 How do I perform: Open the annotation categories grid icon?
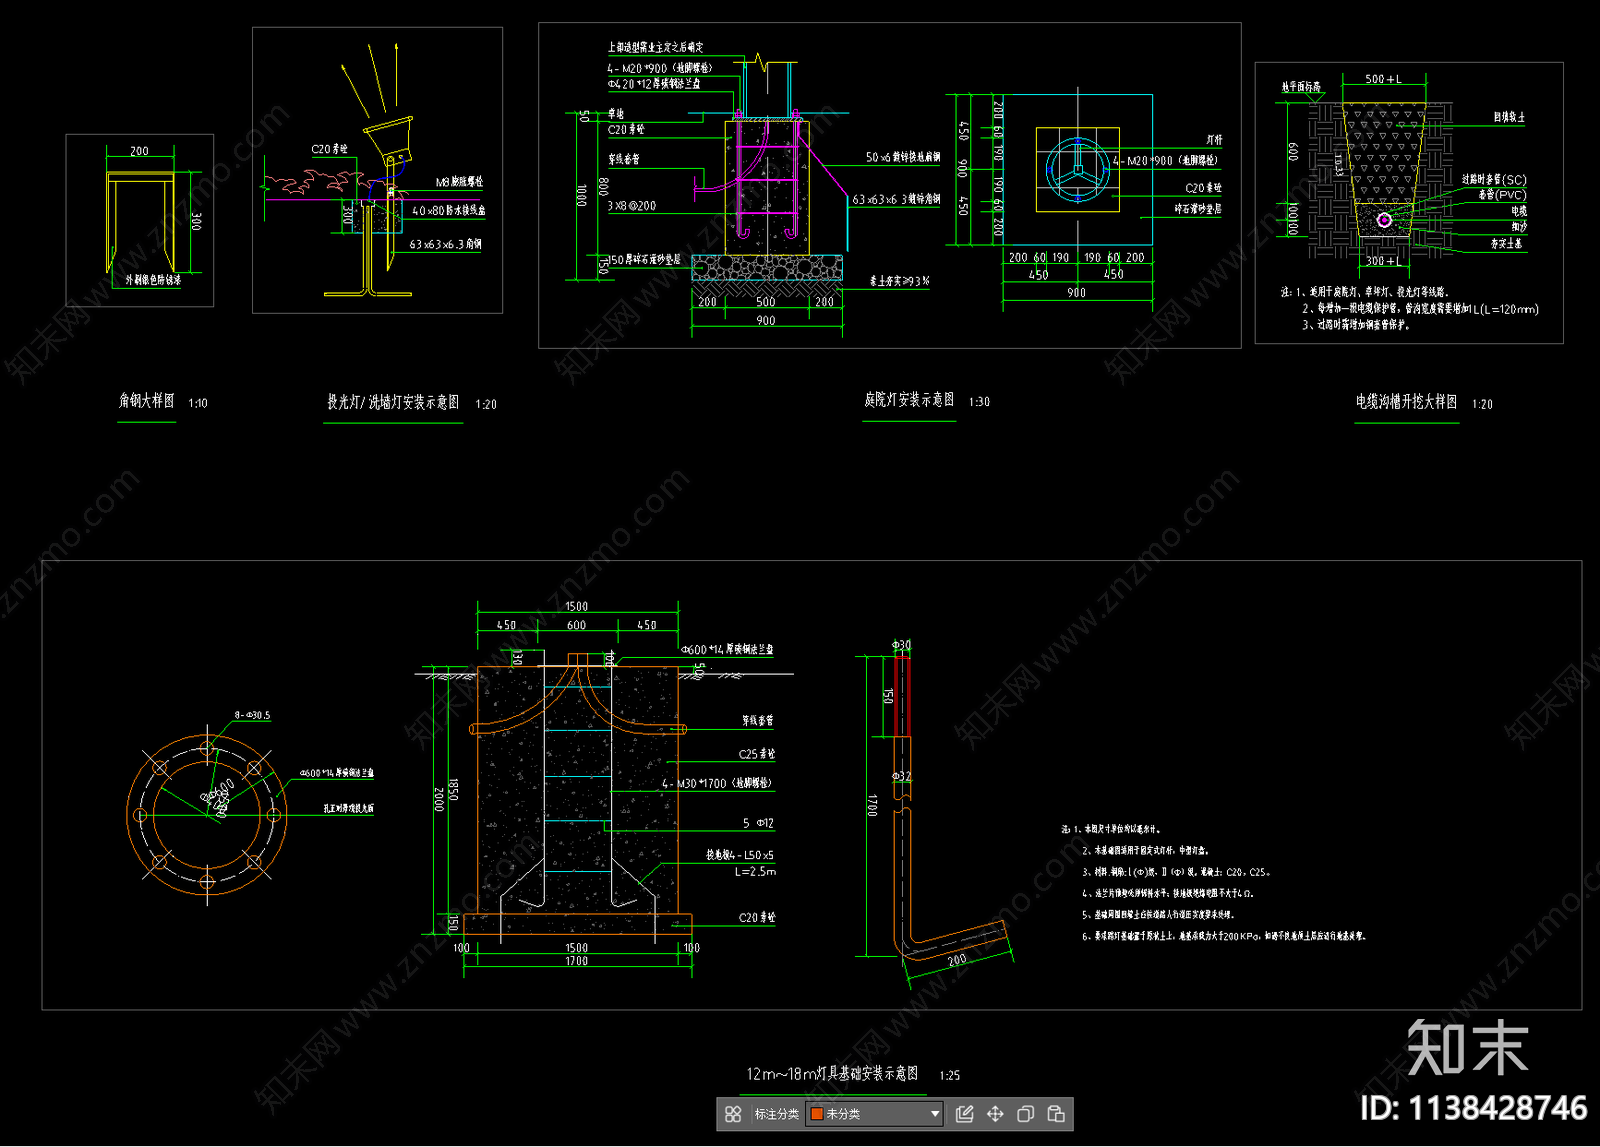click(733, 1114)
